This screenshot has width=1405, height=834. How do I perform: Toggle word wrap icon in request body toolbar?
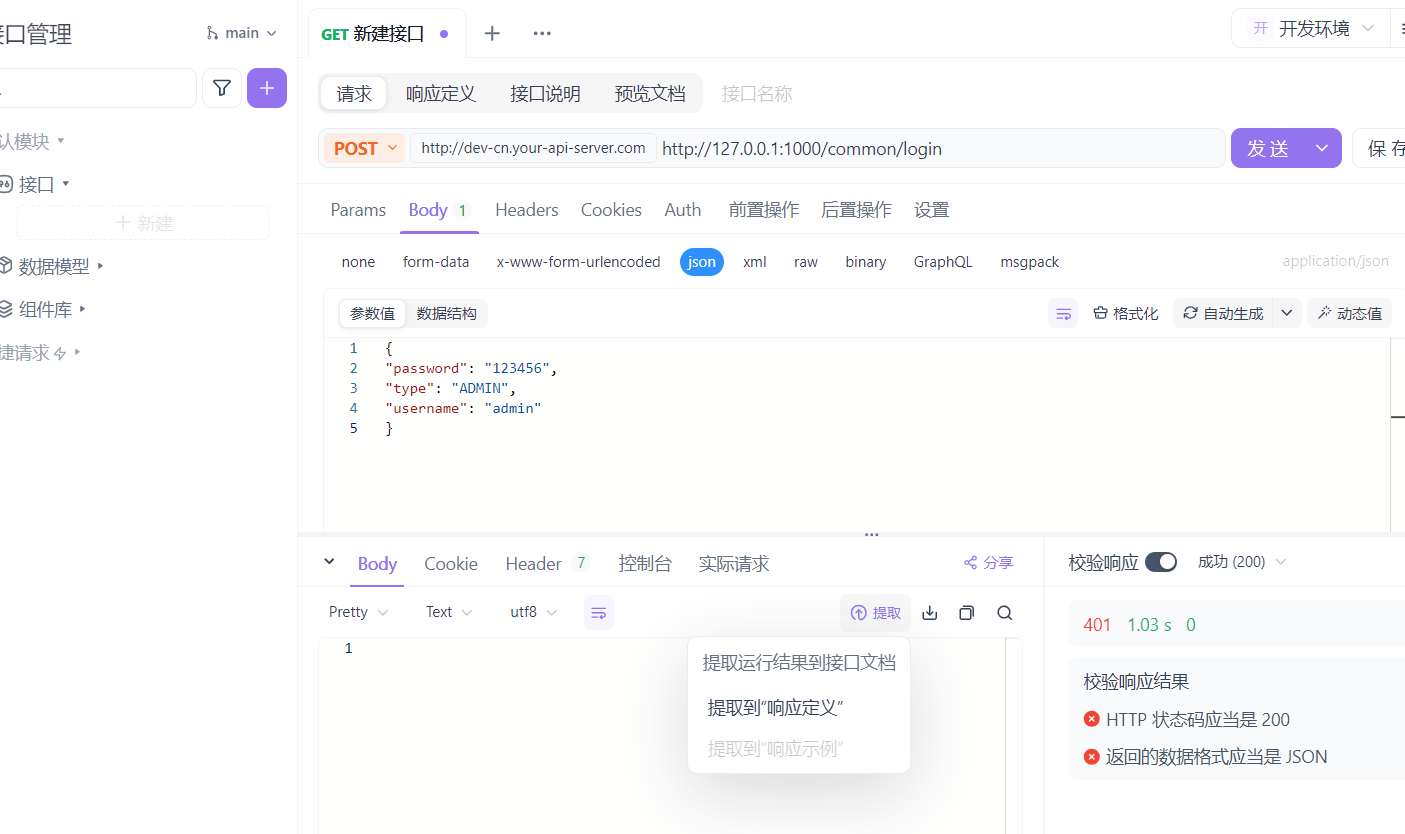coord(1063,313)
